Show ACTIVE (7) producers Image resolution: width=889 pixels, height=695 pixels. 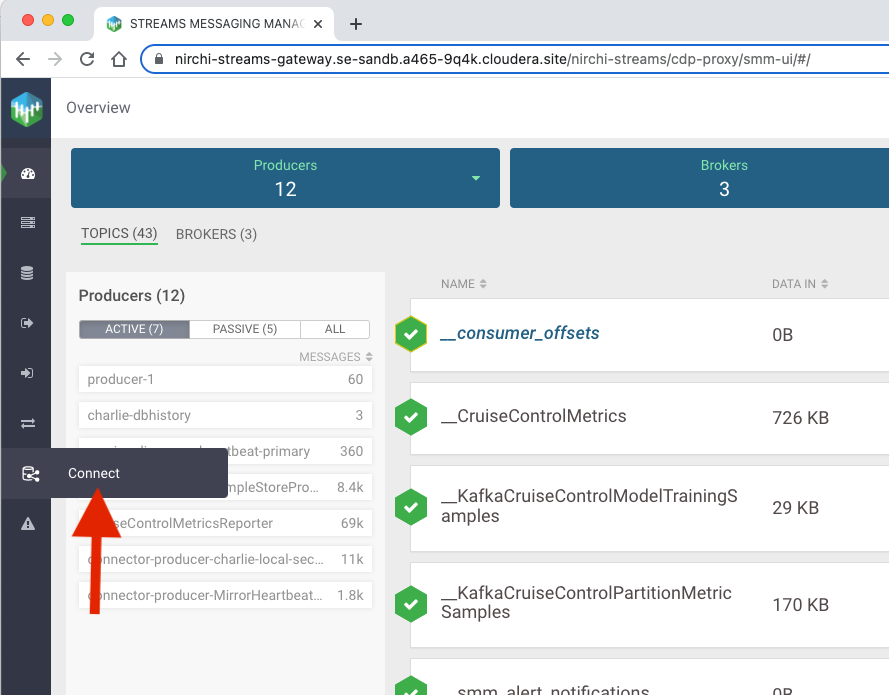tap(134, 329)
